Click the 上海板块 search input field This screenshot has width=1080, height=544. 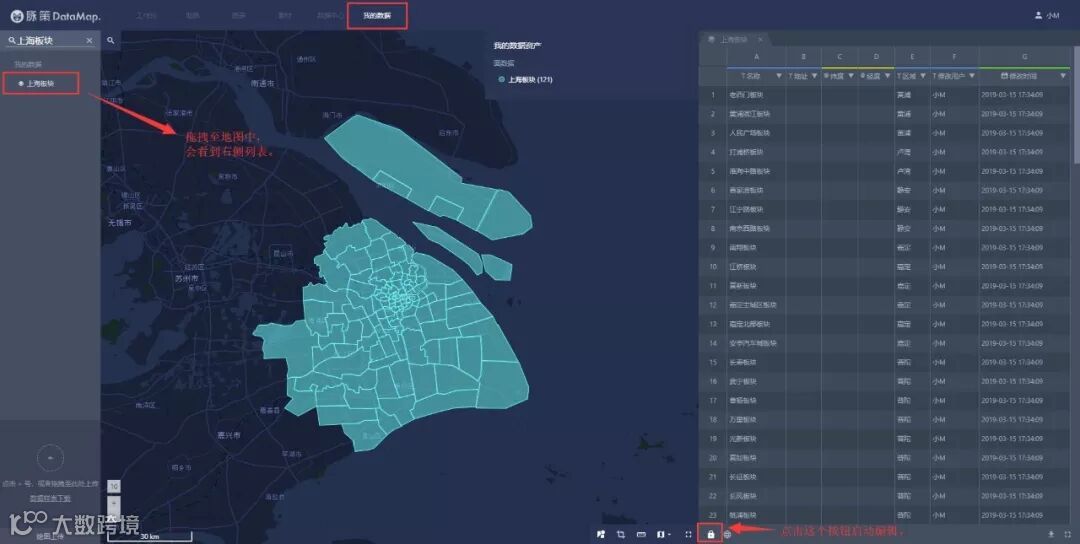50,41
